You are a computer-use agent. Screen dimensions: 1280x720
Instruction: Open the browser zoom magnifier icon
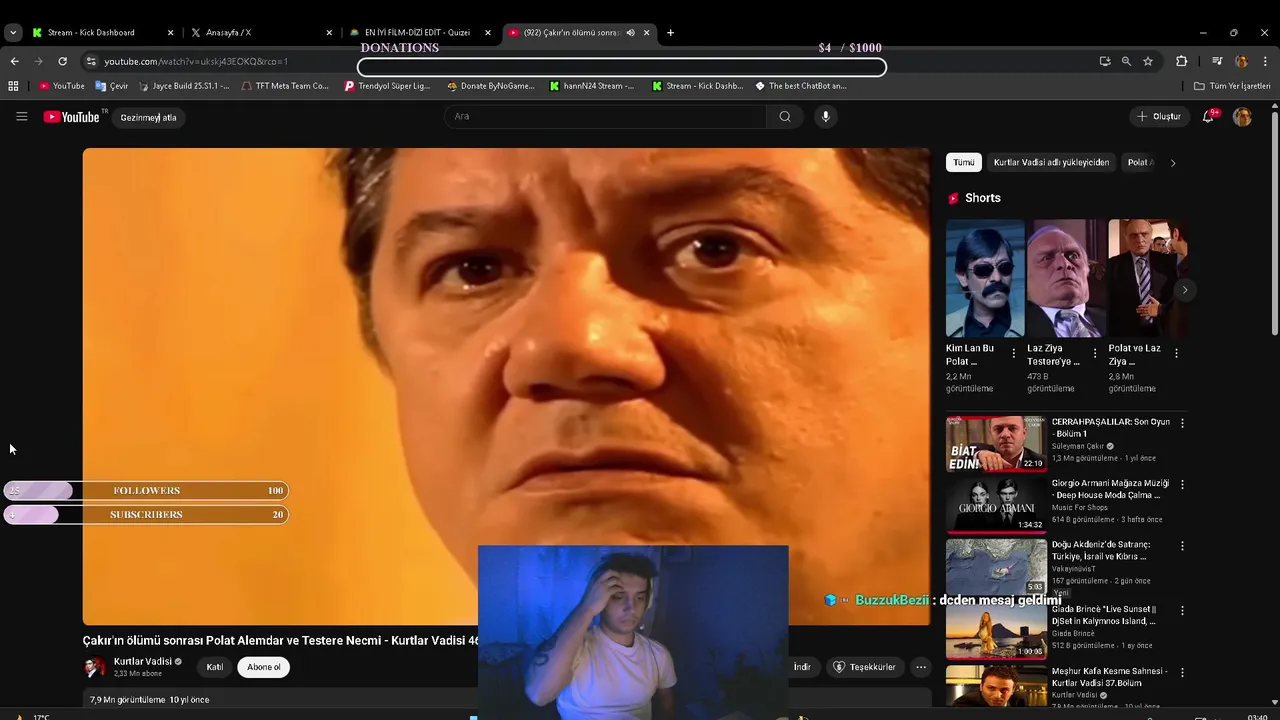(1126, 61)
